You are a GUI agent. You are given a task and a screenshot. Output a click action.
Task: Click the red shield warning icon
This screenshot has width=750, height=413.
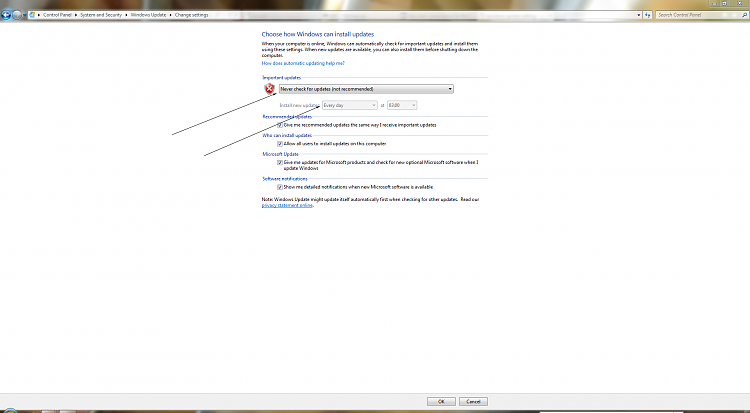tap(269, 89)
